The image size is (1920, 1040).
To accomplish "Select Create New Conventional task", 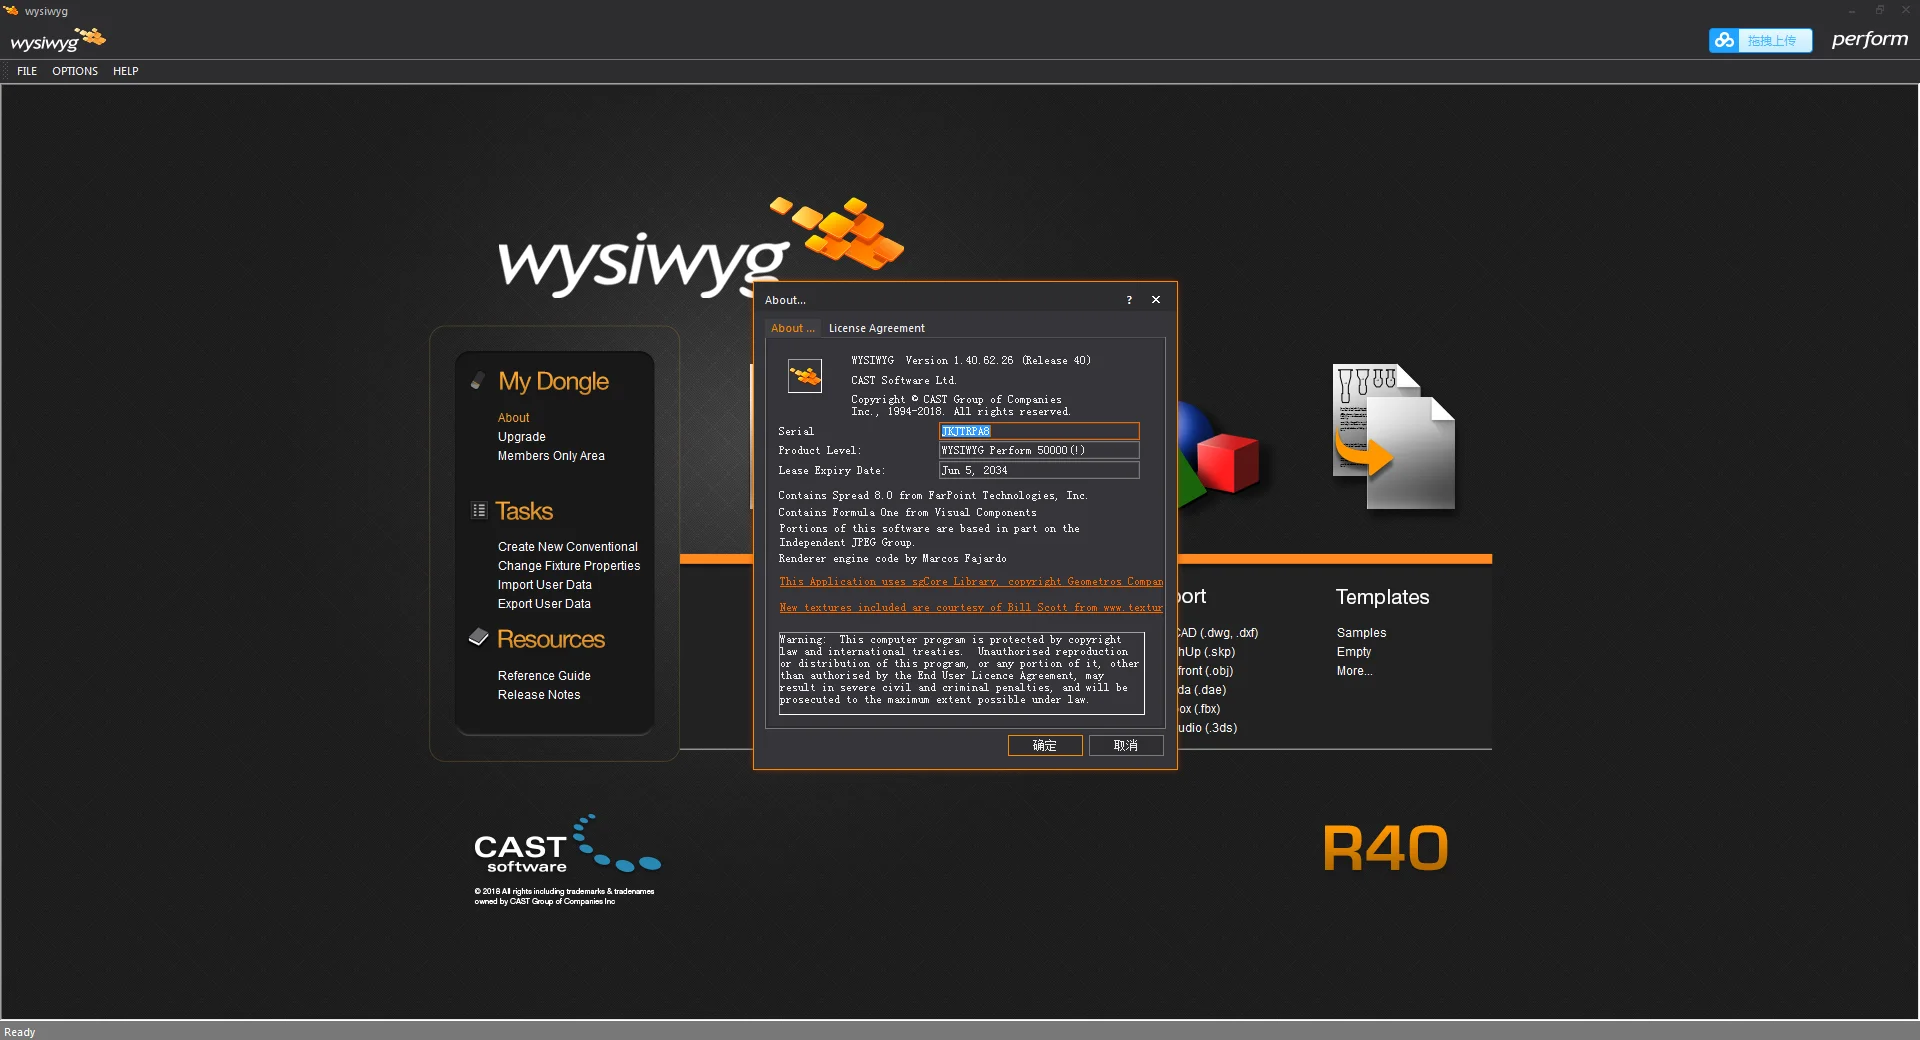I will tap(568, 547).
